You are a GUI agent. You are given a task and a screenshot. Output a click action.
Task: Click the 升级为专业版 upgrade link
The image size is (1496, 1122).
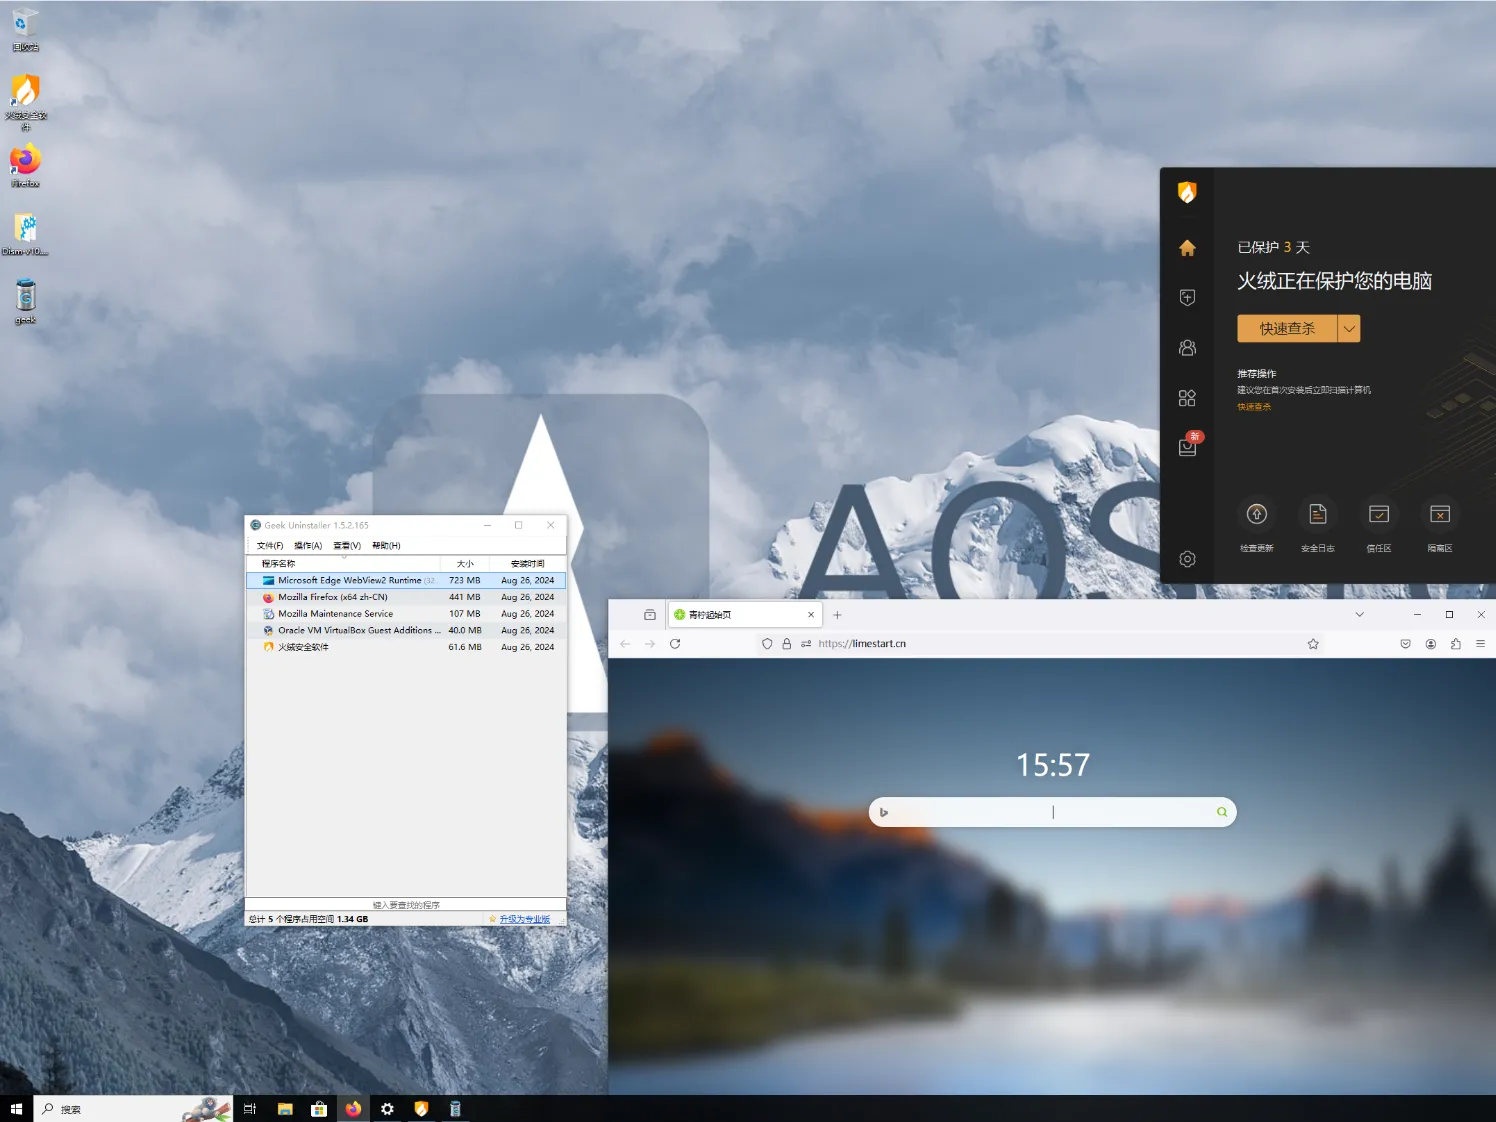[524, 918]
